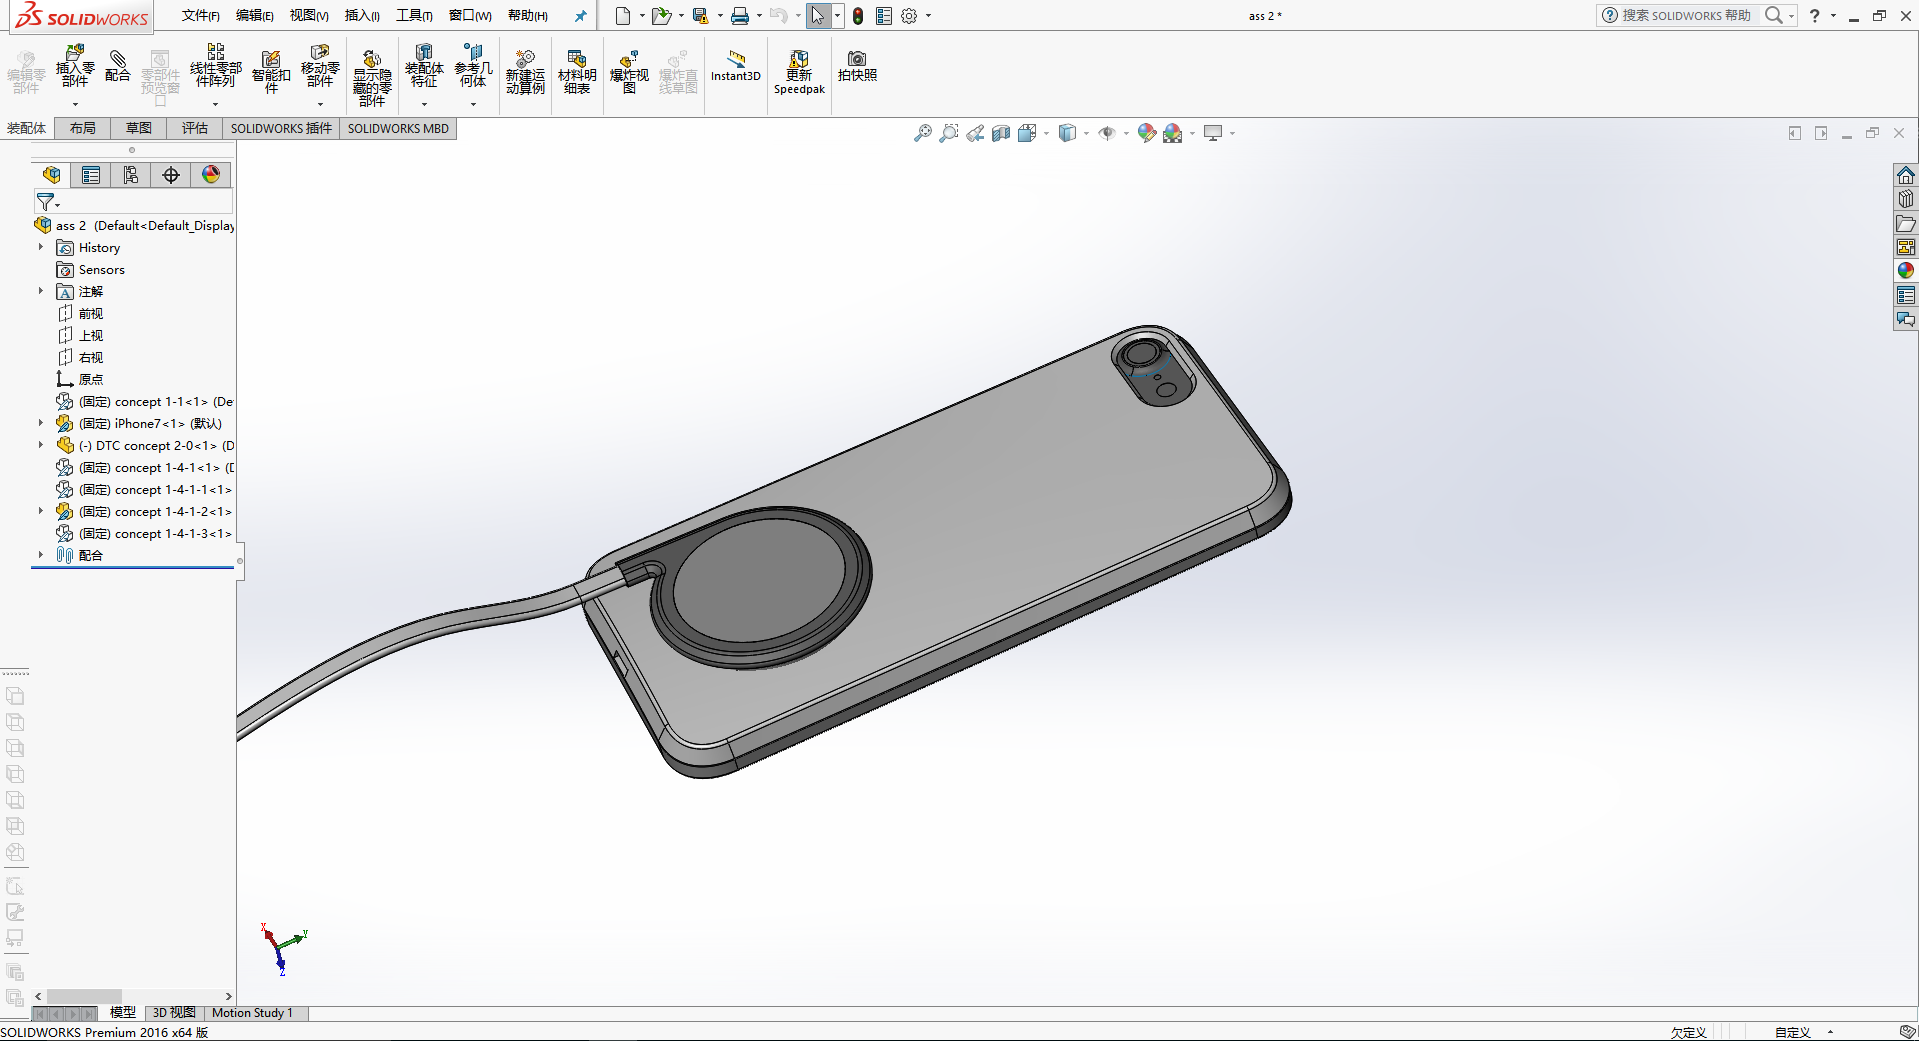This screenshot has width=1919, height=1041.
Task: Click the 材料明细表 bill of materials icon
Action: (577, 70)
